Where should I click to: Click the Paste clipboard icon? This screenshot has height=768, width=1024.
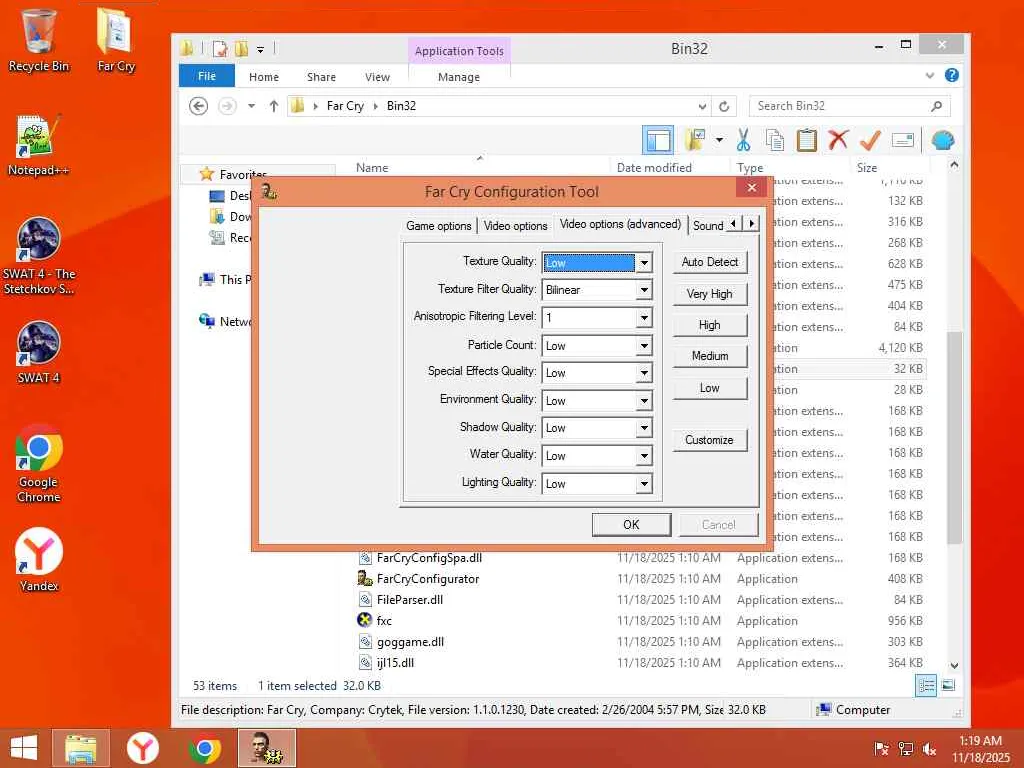pos(807,140)
